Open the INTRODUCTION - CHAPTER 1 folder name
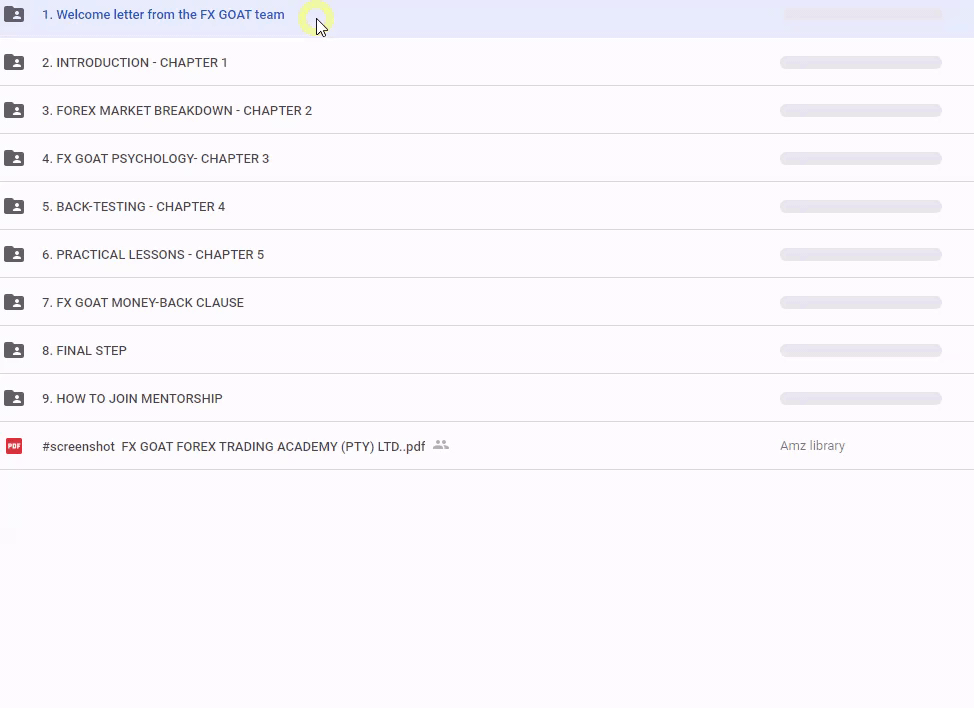 [135, 63]
